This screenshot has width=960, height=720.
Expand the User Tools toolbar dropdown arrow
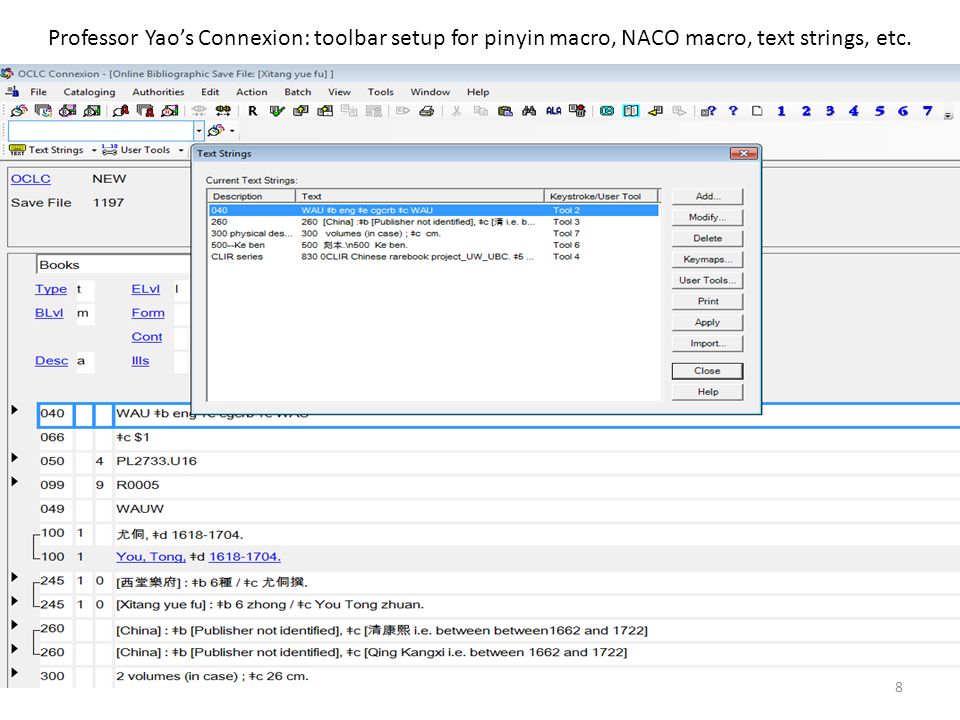(181, 150)
